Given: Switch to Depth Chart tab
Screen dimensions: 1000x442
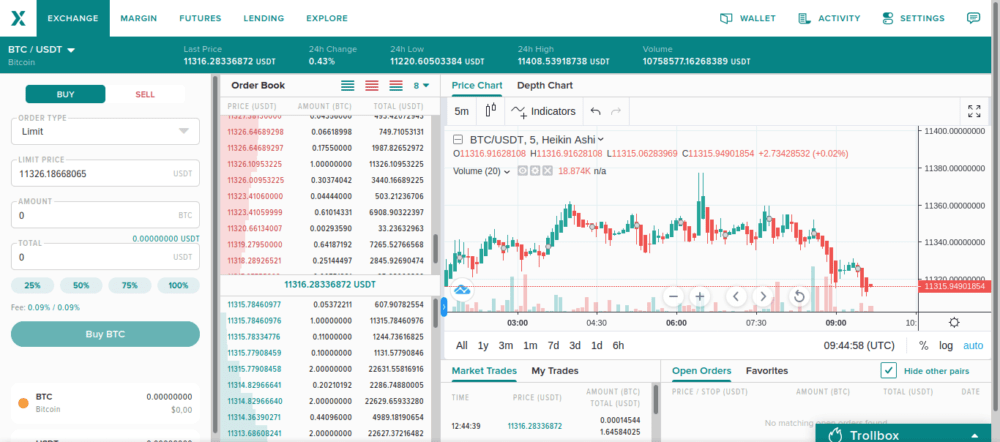Looking at the screenshot, I should (544, 86).
